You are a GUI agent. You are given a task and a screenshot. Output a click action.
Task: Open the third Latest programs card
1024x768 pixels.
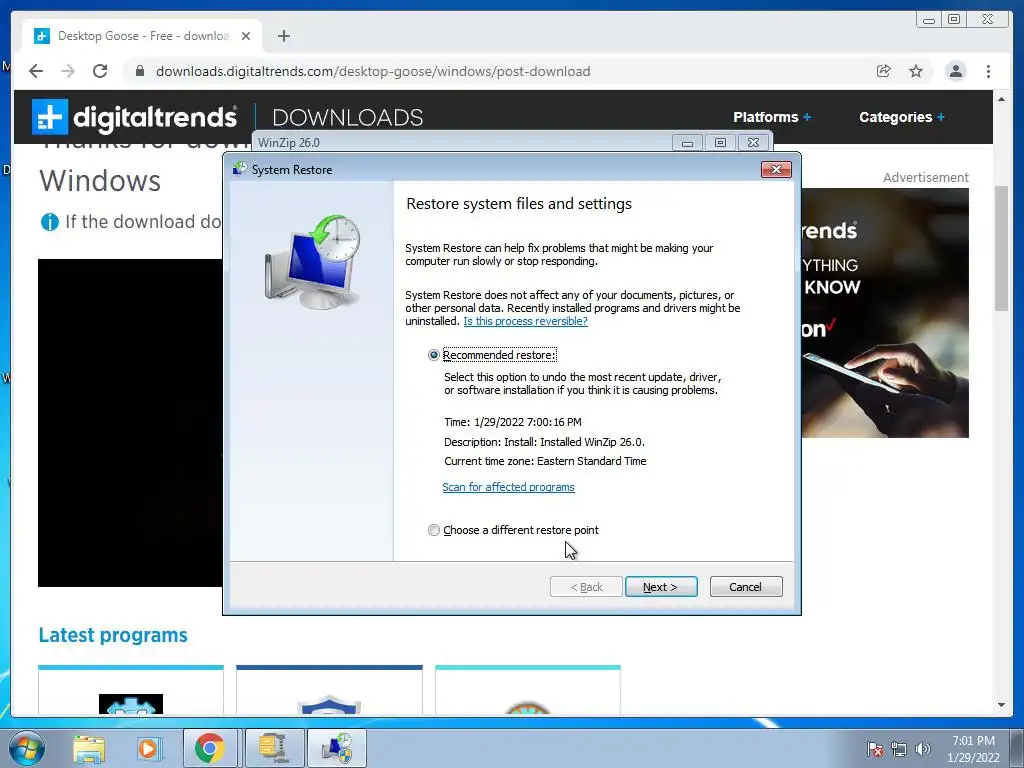[528, 691]
